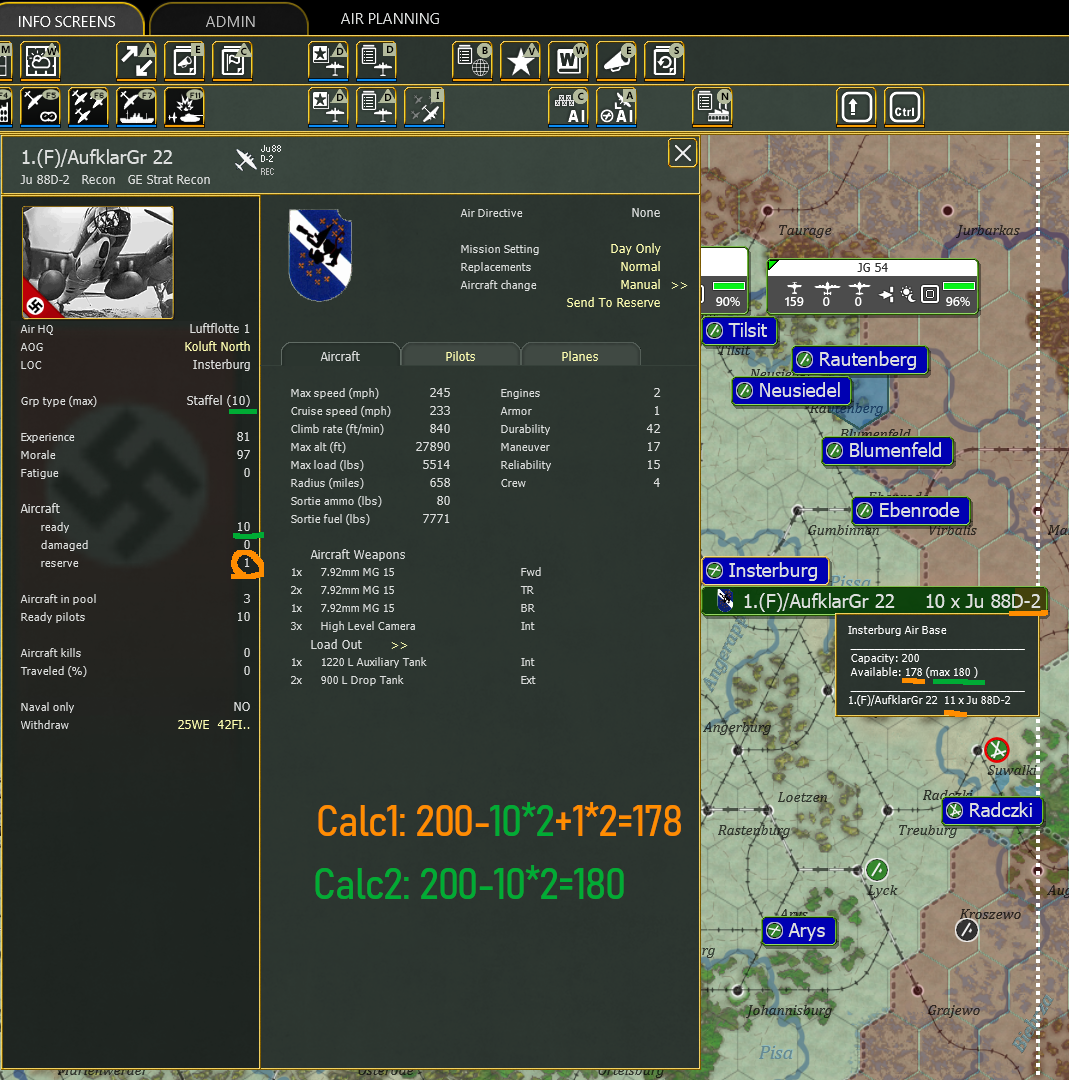
Task: Click the diagonal arrows icon with I badge
Action: click(136, 61)
